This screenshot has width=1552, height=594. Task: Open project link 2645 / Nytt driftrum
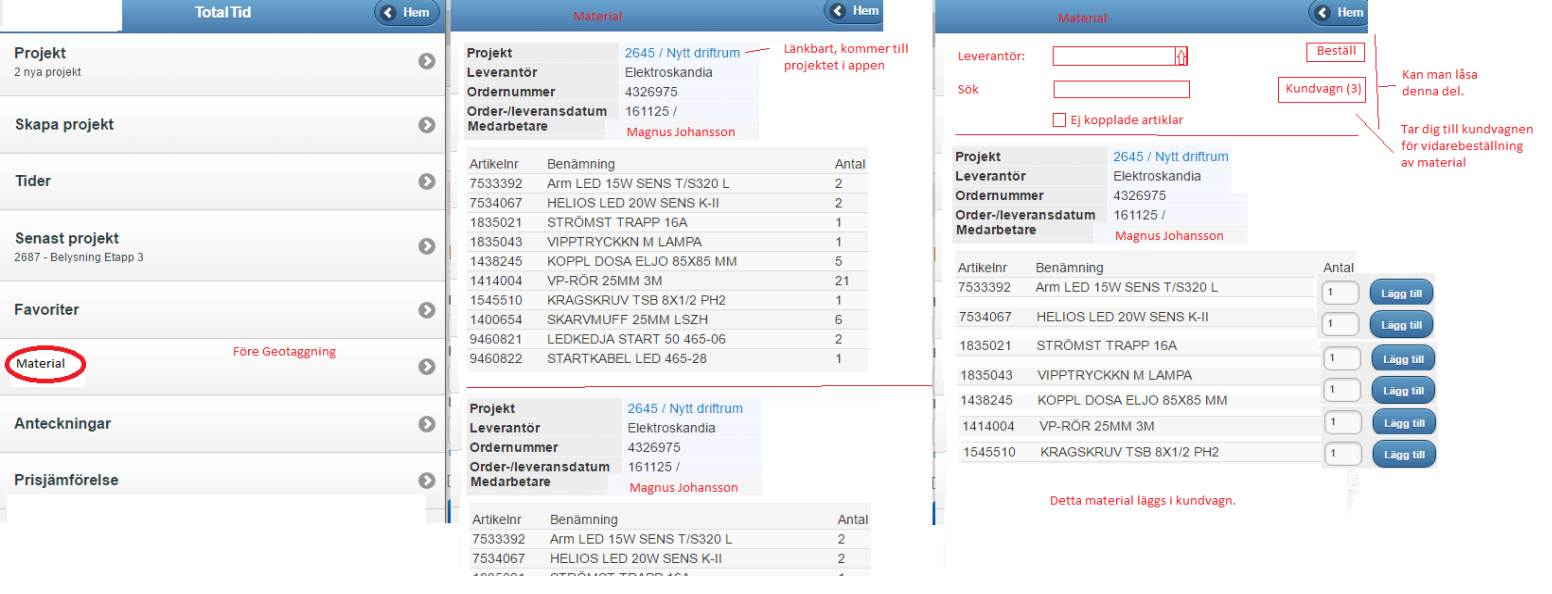(683, 53)
